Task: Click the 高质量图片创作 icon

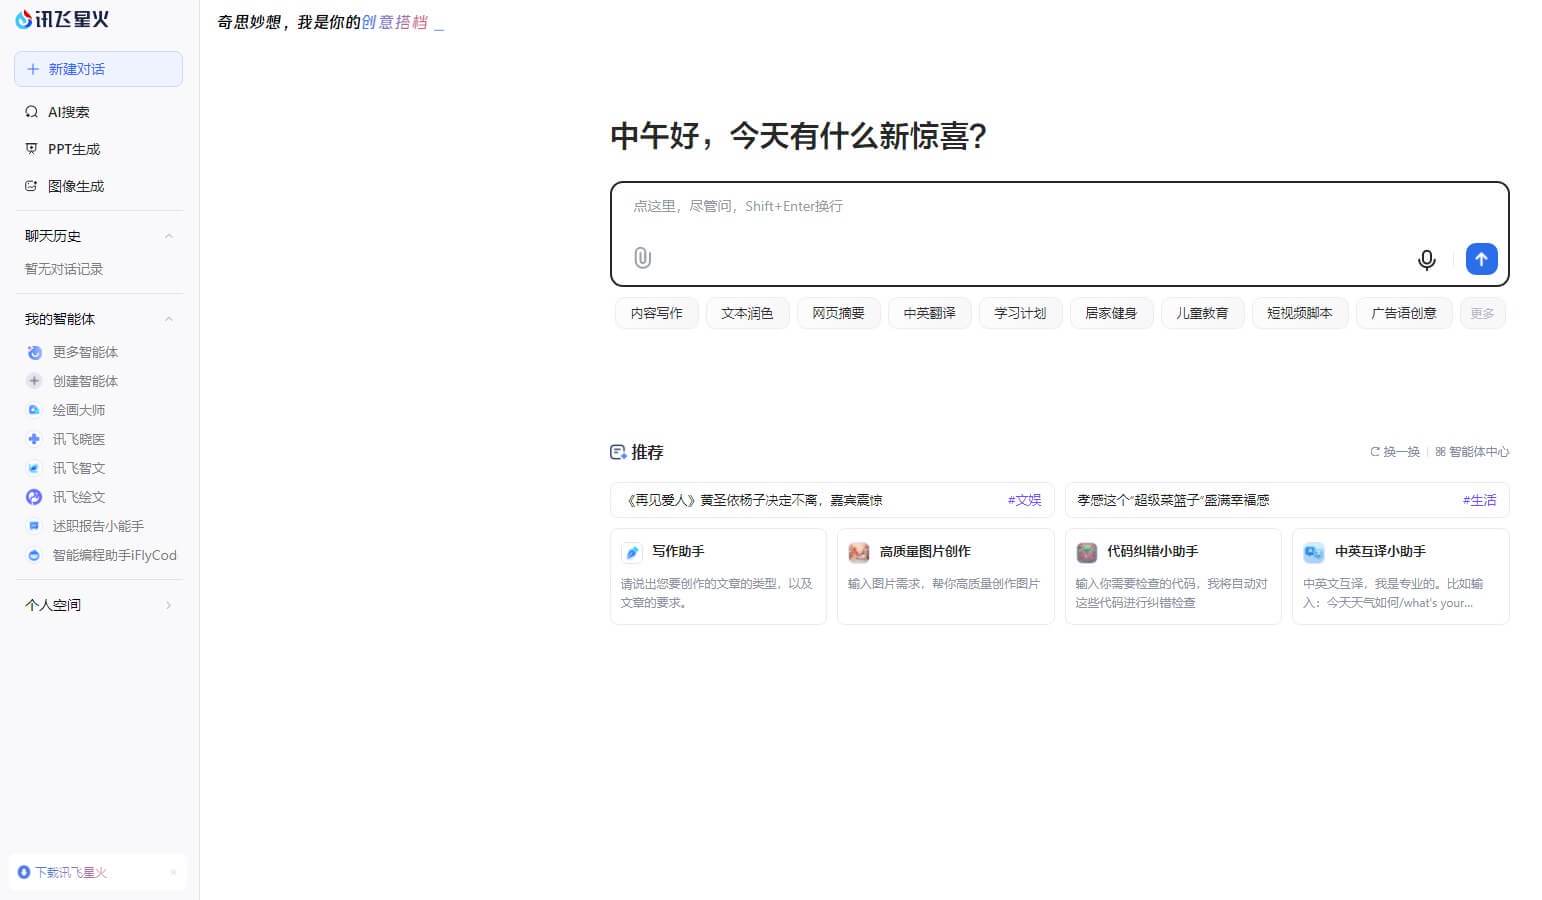Action: tap(859, 552)
